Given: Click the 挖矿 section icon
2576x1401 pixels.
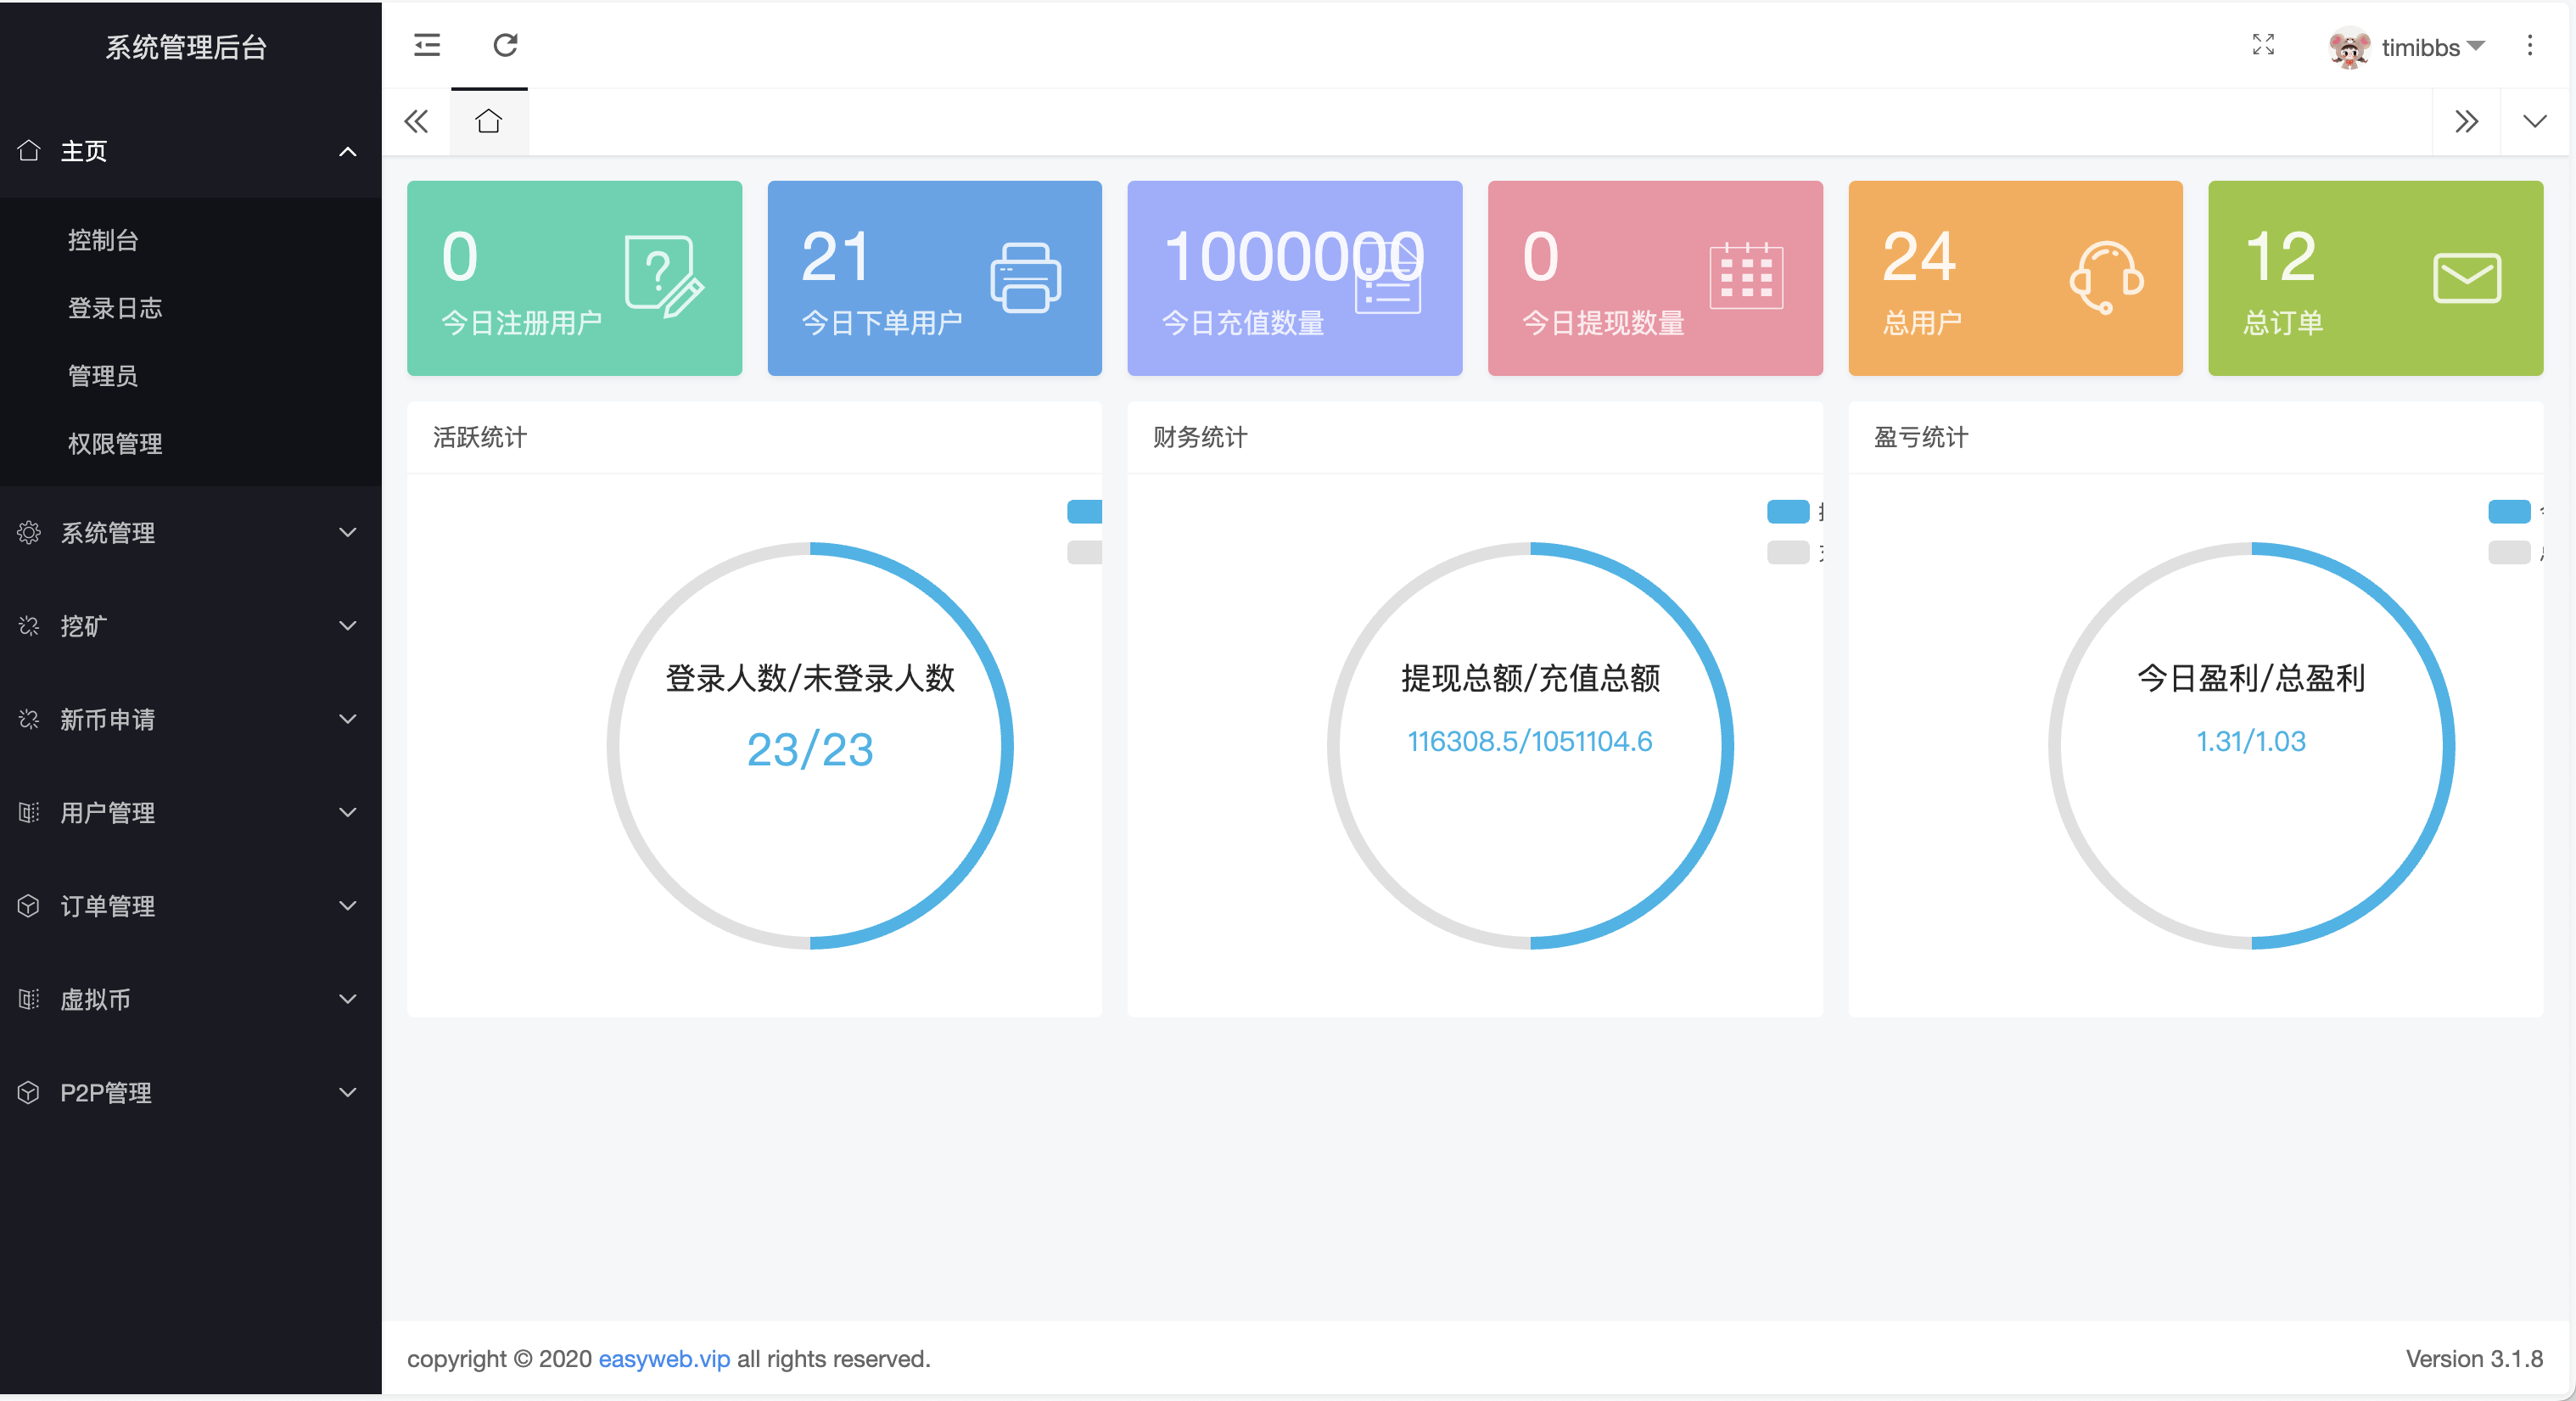Looking at the screenshot, I should pos(28,626).
